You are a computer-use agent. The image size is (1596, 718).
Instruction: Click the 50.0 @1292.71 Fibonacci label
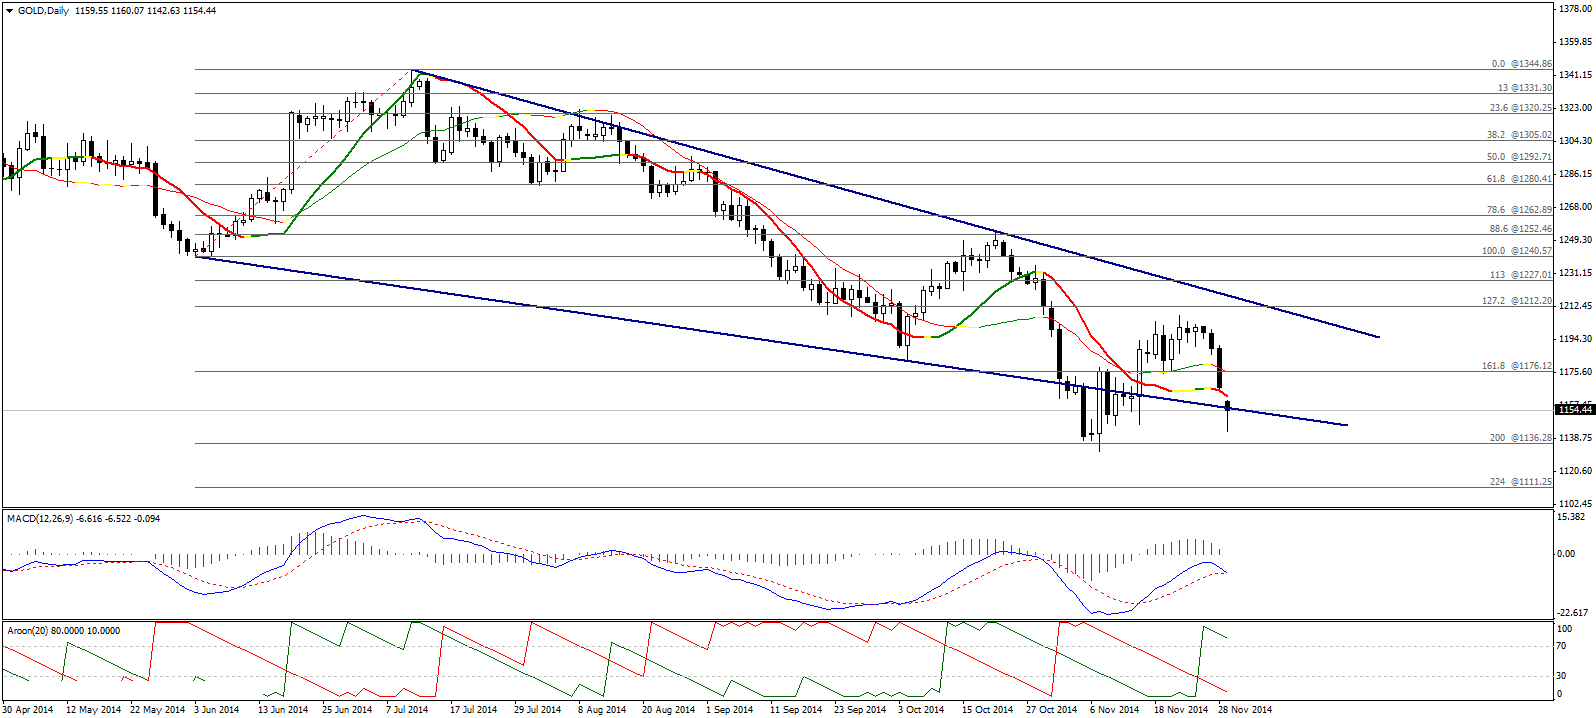click(1519, 157)
